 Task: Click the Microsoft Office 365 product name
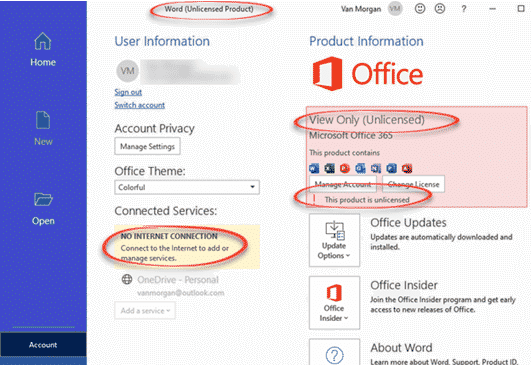[x=351, y=136]
